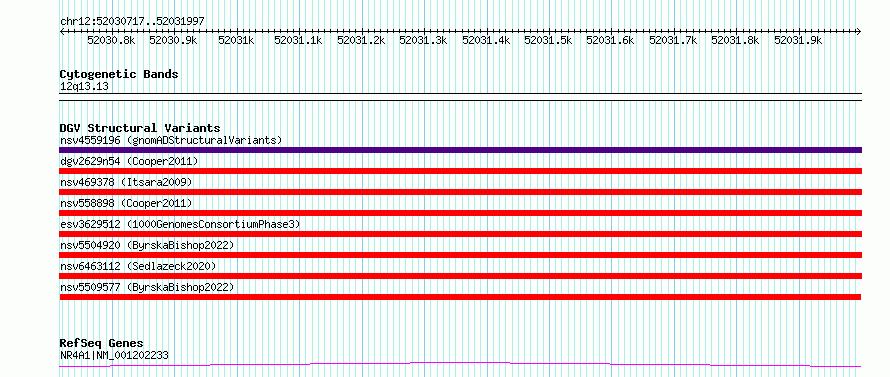
Task: Open the RefSeq Genes track title
Action: click(x=102, y=344)
